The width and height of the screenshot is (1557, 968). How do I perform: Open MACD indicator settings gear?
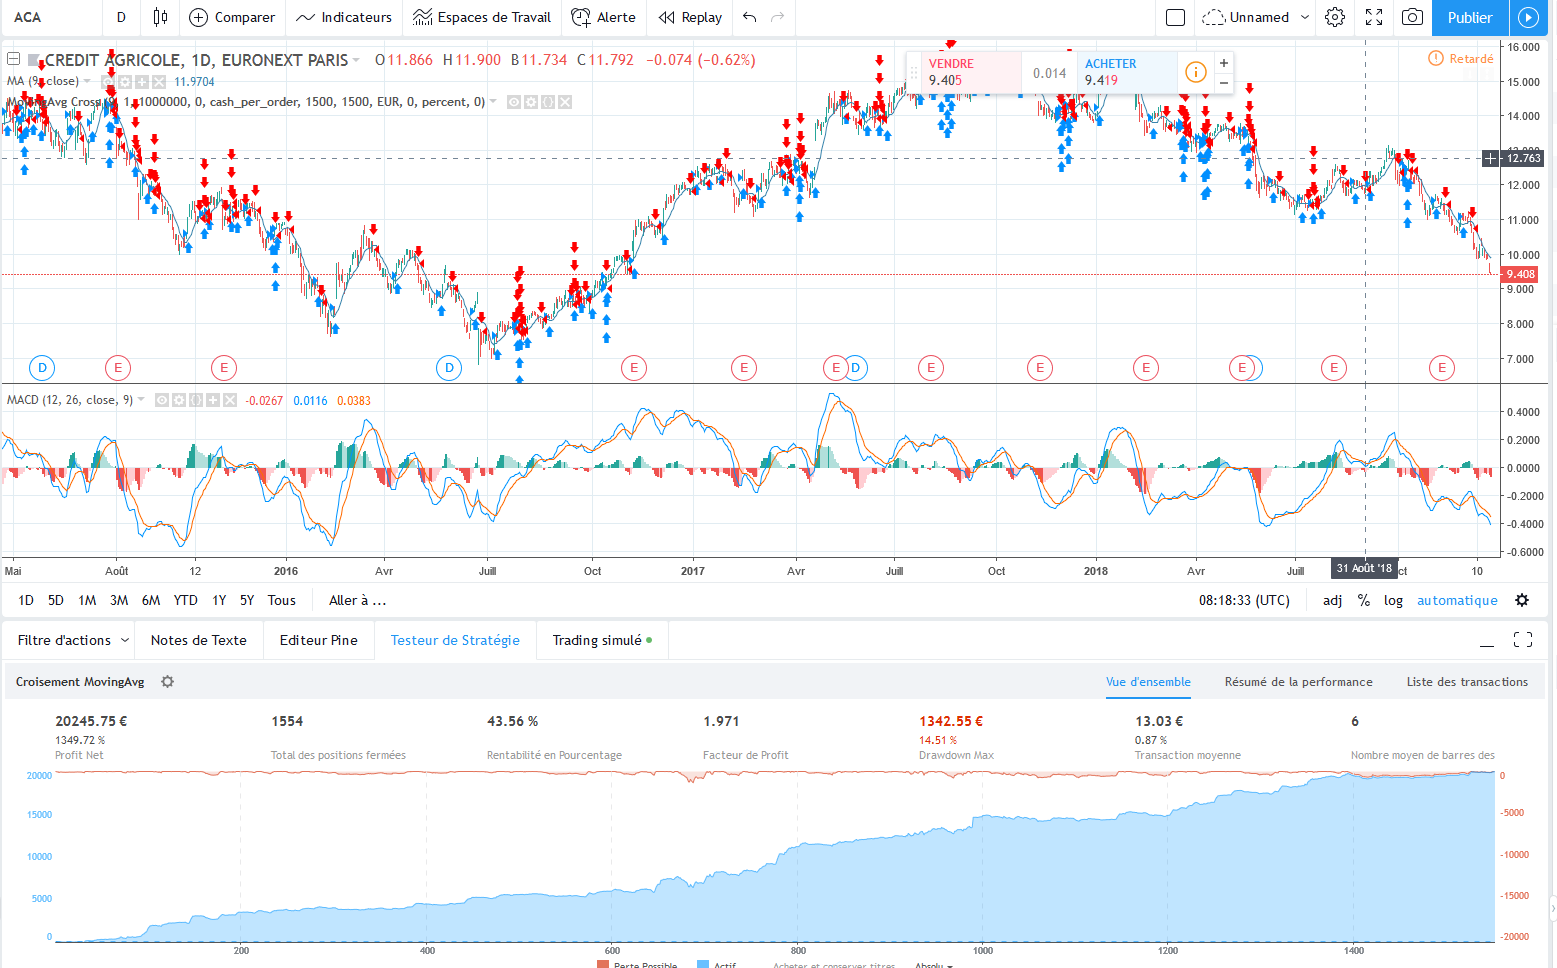pos(179,400)
